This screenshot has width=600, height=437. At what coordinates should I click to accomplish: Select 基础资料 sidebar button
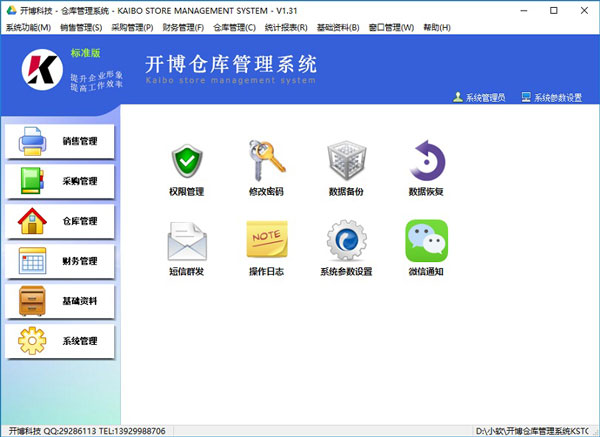[x=59, y=301]
